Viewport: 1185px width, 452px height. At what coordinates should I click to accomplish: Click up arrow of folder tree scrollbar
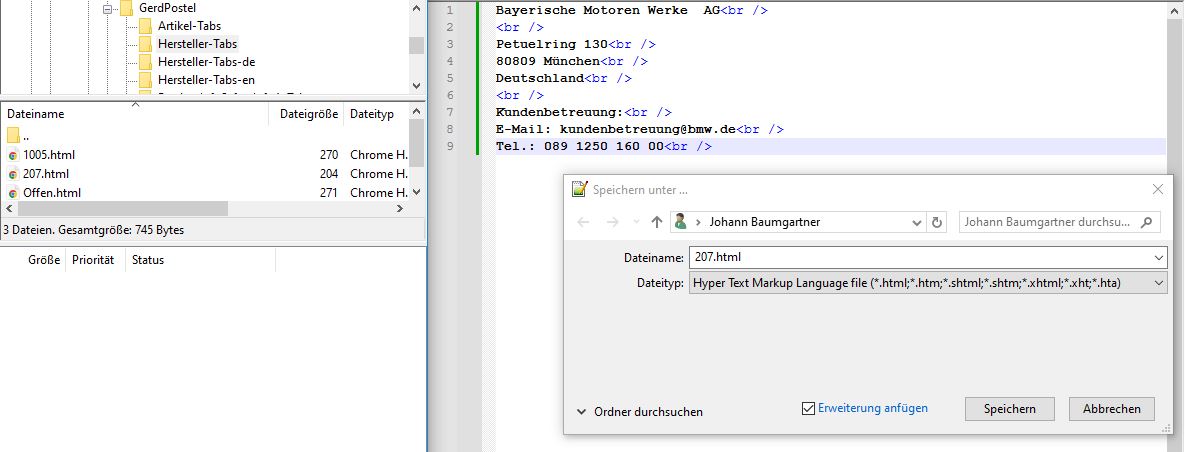(416, 8)
